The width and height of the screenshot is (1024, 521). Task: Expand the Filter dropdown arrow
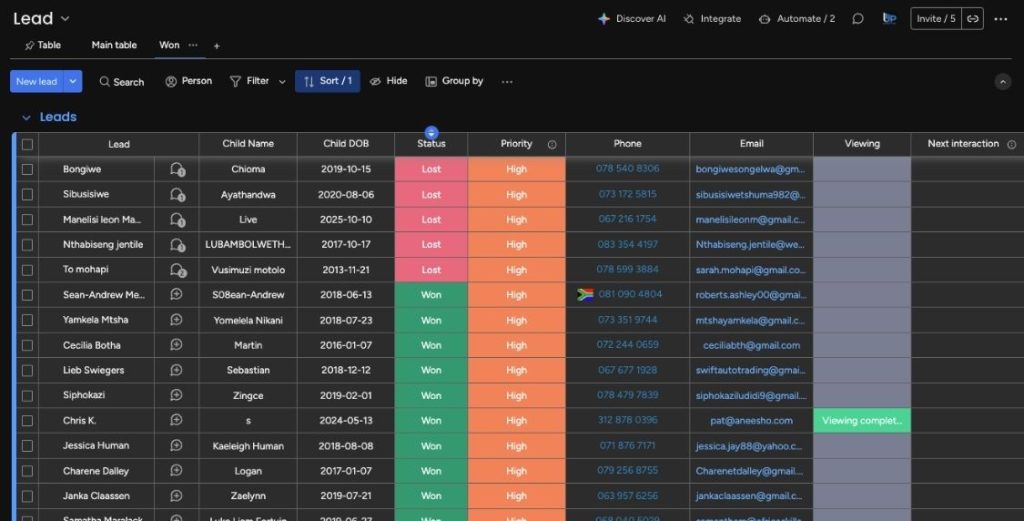click(282, 82)
